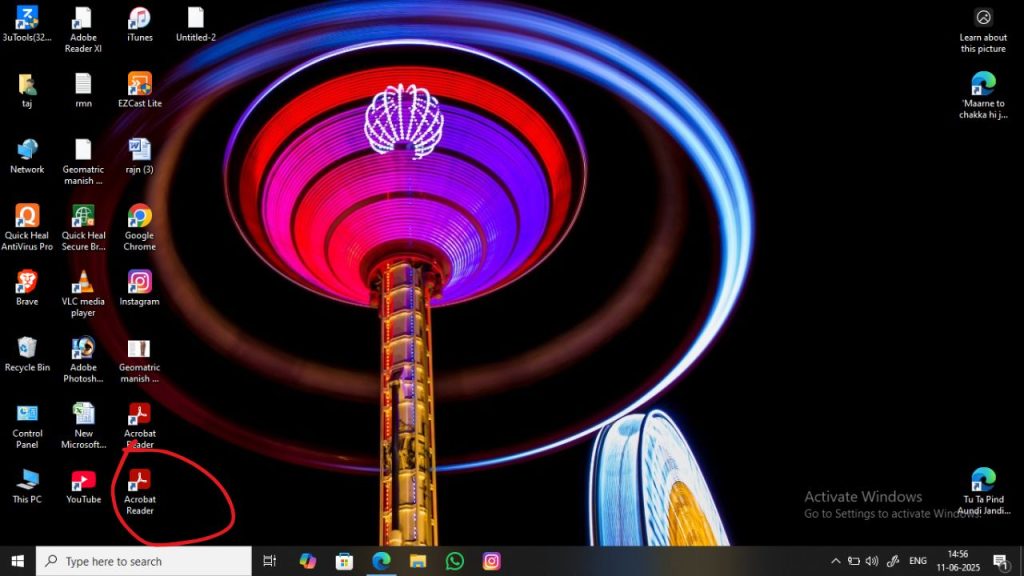The image size is (1024, 576).
Task: Open the Windows Start menu
Action: [18, 561]
